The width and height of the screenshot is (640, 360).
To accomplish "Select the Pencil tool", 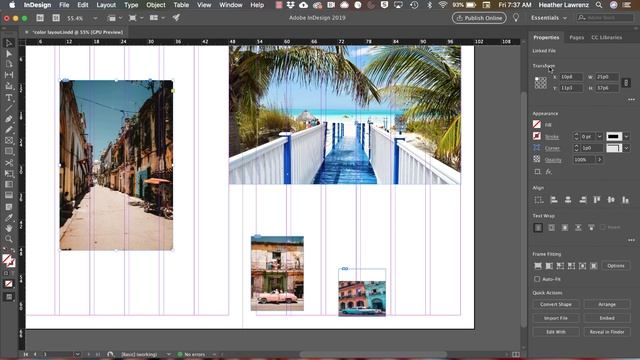I will pos(9,130).
